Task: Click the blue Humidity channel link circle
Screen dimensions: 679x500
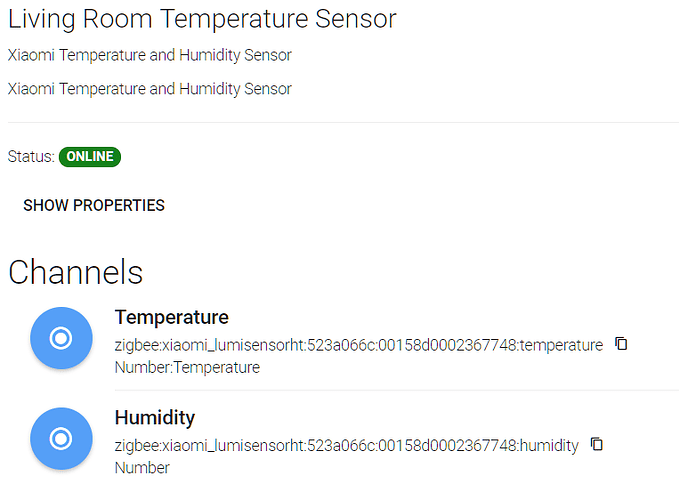Action: tap(61, 438)
